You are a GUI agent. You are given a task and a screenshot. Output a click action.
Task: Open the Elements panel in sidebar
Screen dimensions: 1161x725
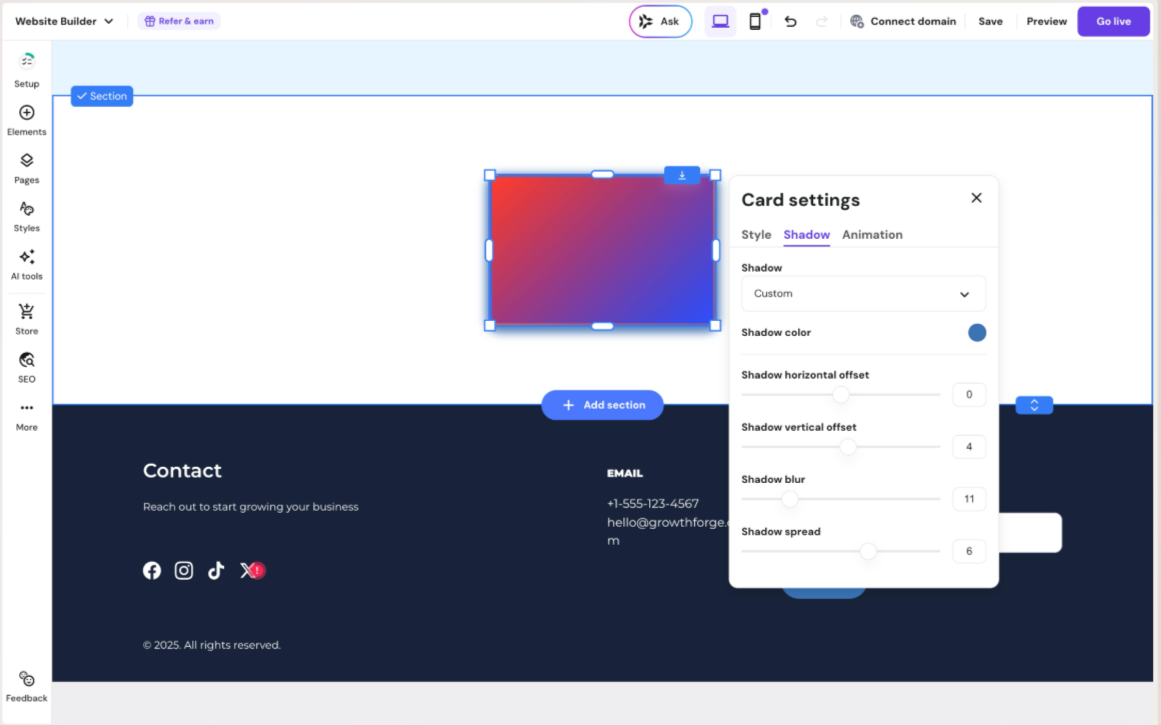(x=27, y=119)
